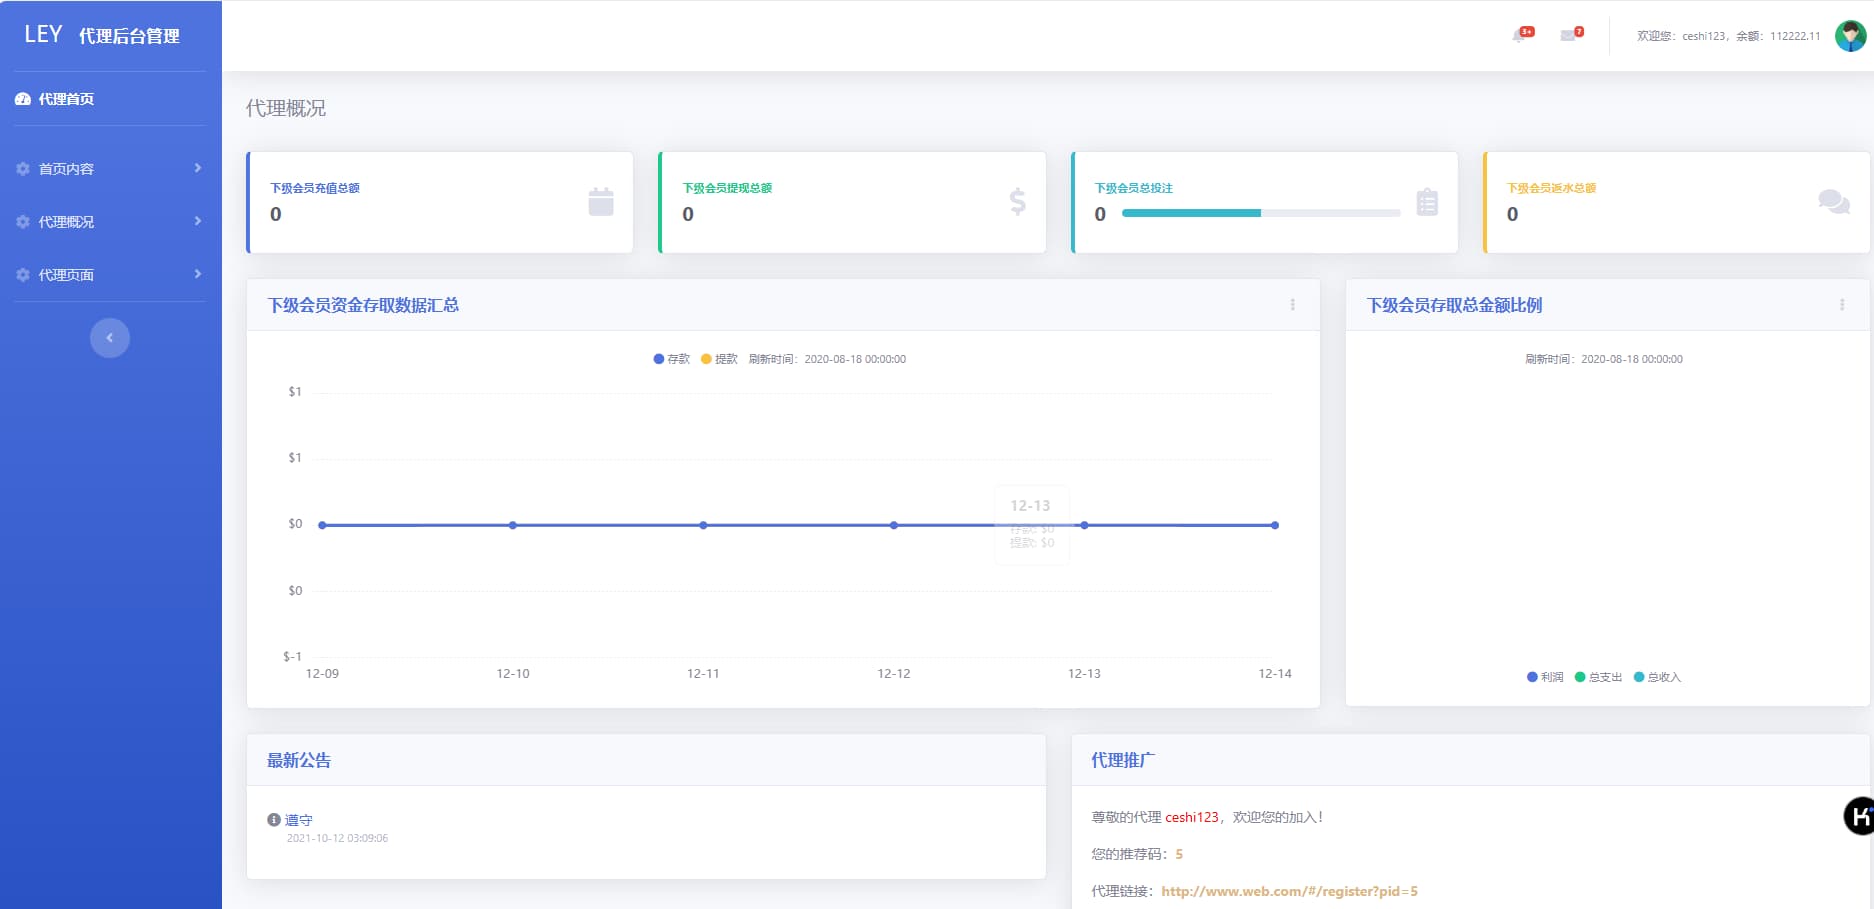1874x909 pixels.
Task: Click the user avatar picture
Action: 1850,36
